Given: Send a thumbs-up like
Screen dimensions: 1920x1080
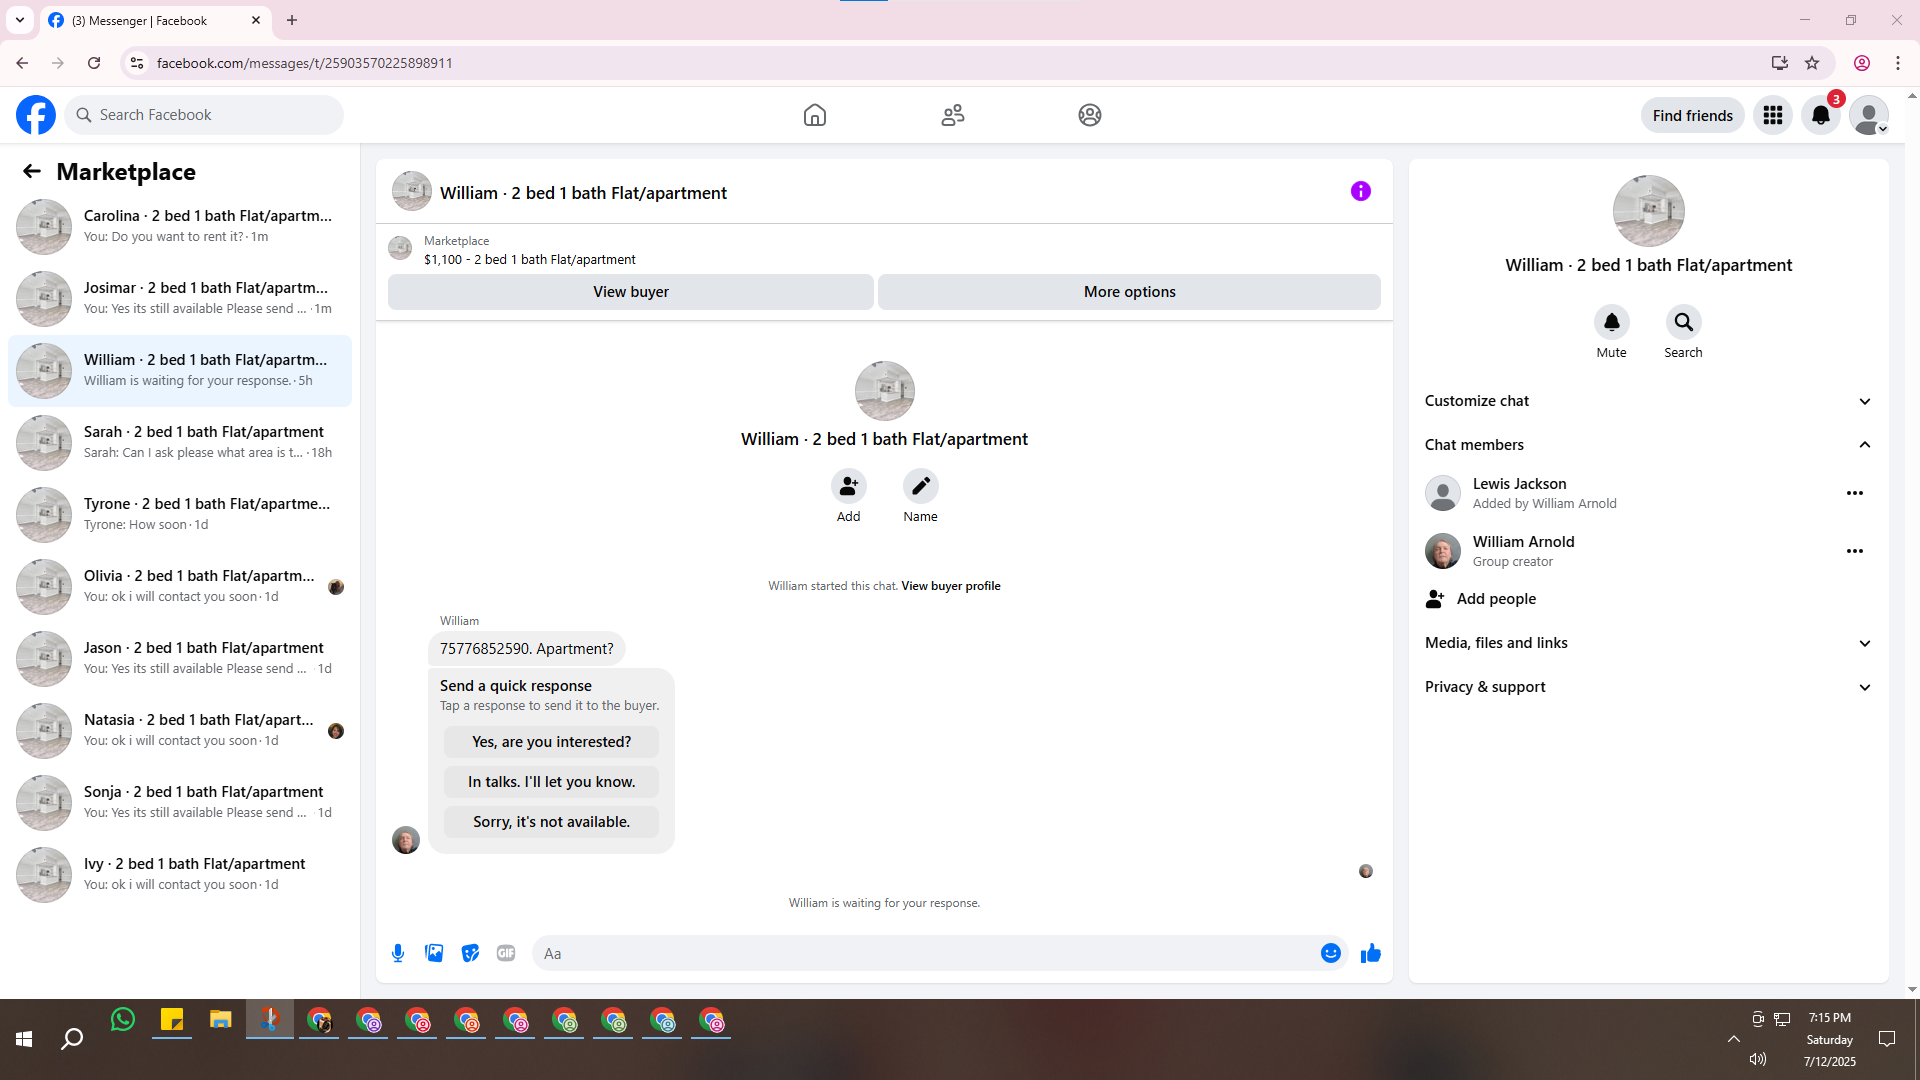Looking at the screenshot, I should point(1370,953).
